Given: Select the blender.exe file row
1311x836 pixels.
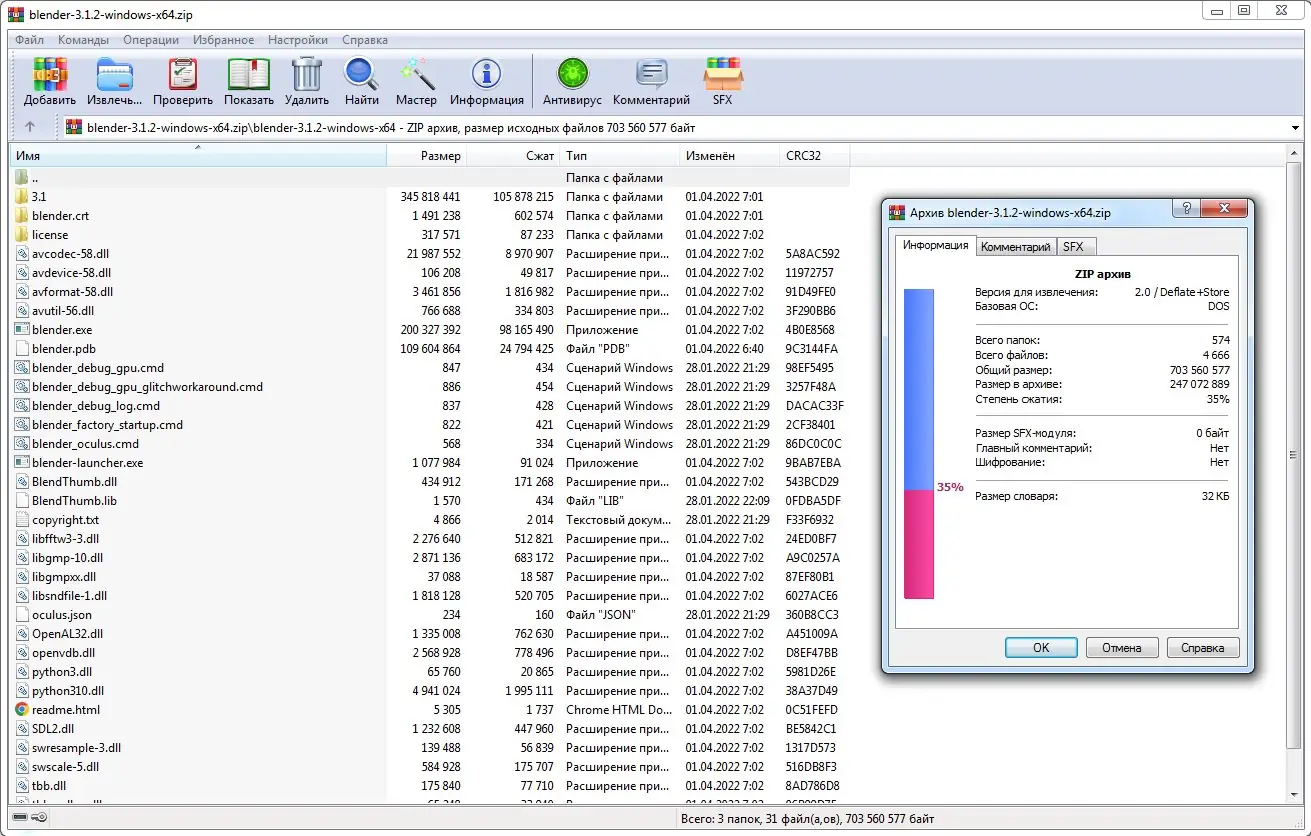Looking at the screenshot, I should click(62, 330).
